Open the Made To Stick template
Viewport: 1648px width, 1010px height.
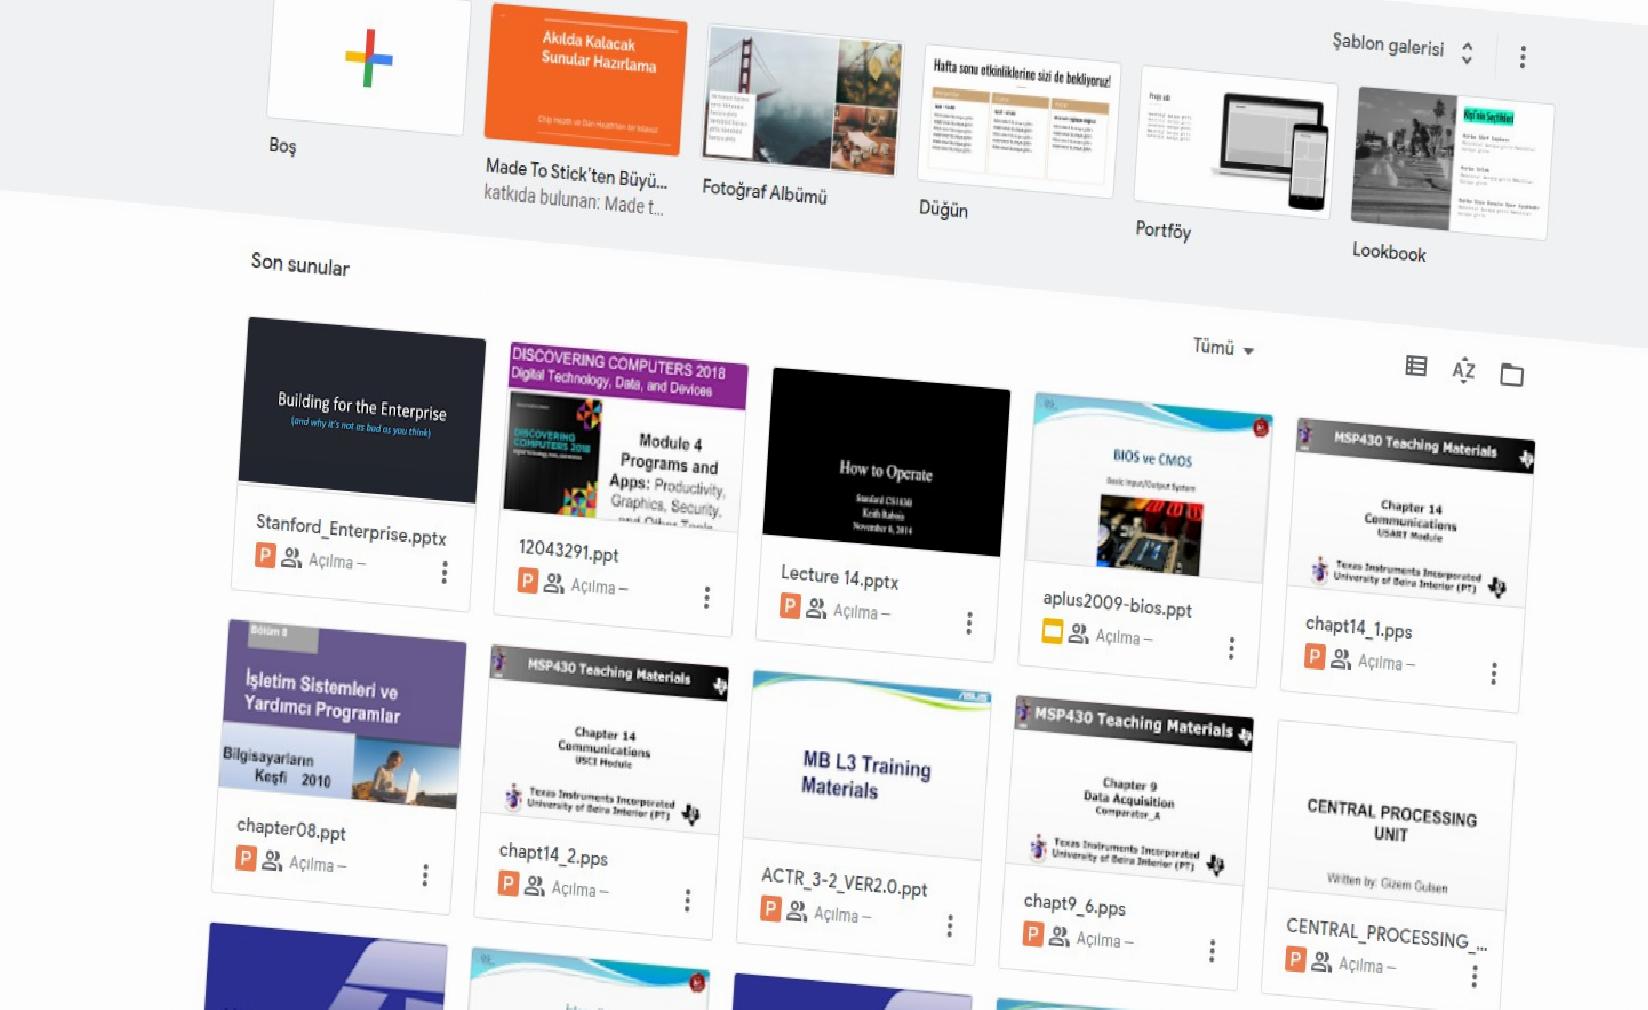pos(587,79)
